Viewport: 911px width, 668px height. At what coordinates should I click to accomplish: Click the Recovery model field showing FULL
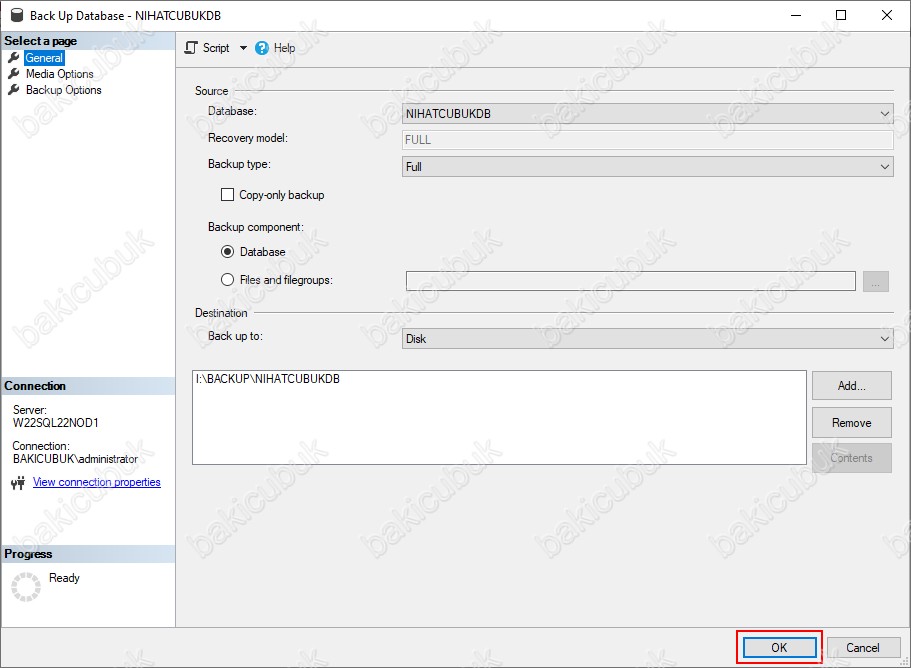pyautogui.click(x=647, y=140)
